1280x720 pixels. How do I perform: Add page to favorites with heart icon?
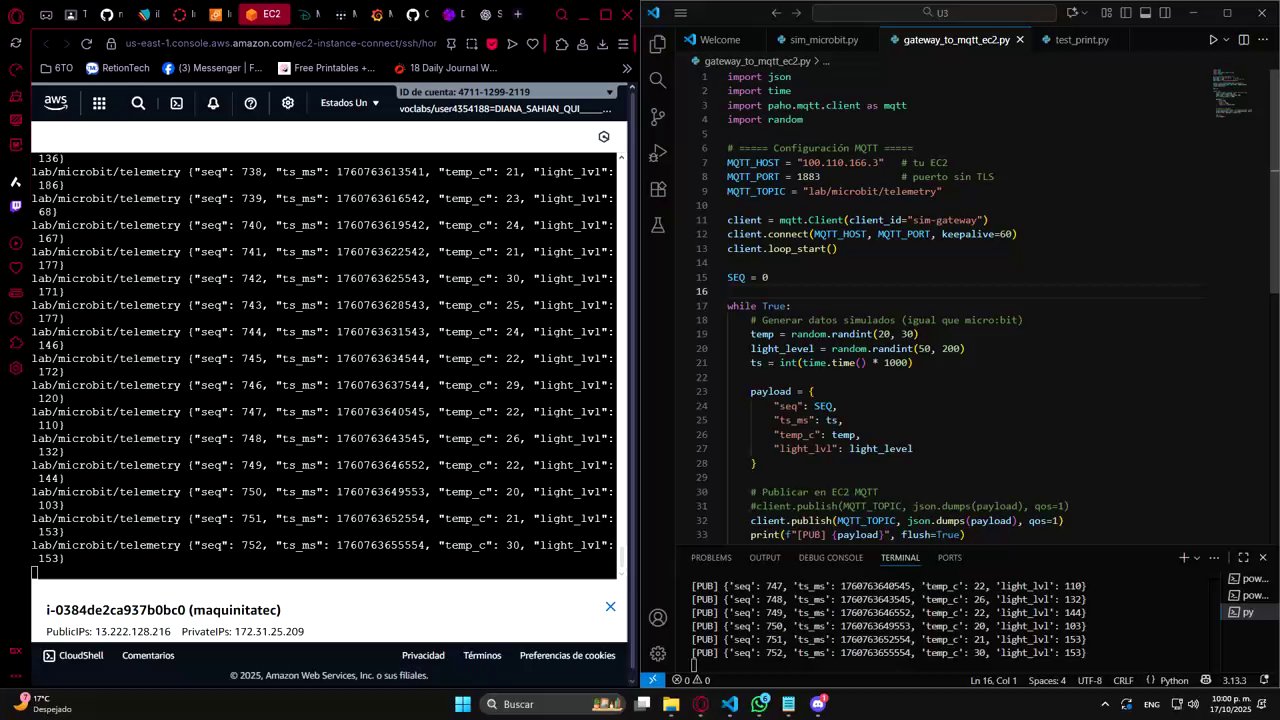[x=532, y=44]
